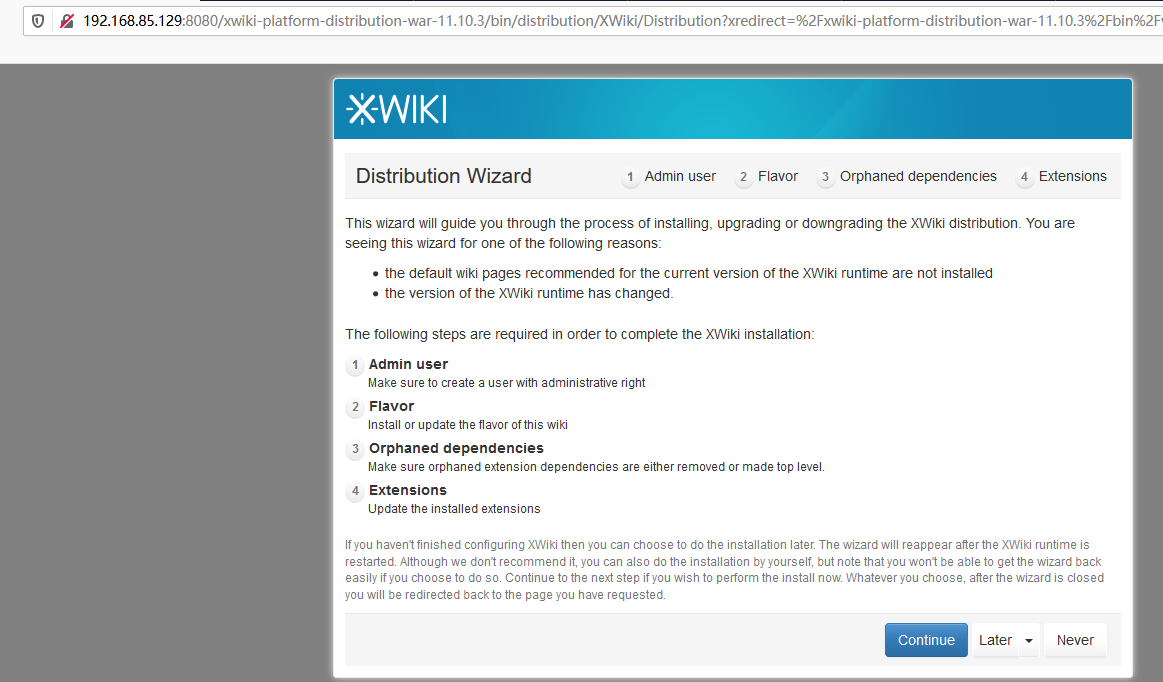Viewport: 1163px width, 682px height.
Task: Click the number 4 badge beside Extensions in list
Action: click(355, 491)
